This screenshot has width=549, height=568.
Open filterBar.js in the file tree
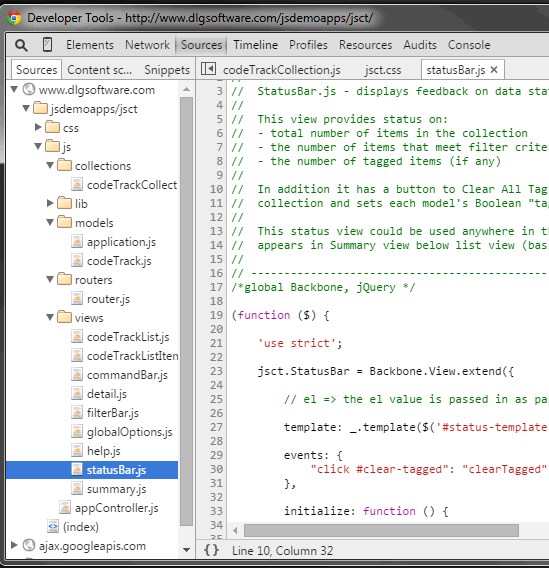113,413
